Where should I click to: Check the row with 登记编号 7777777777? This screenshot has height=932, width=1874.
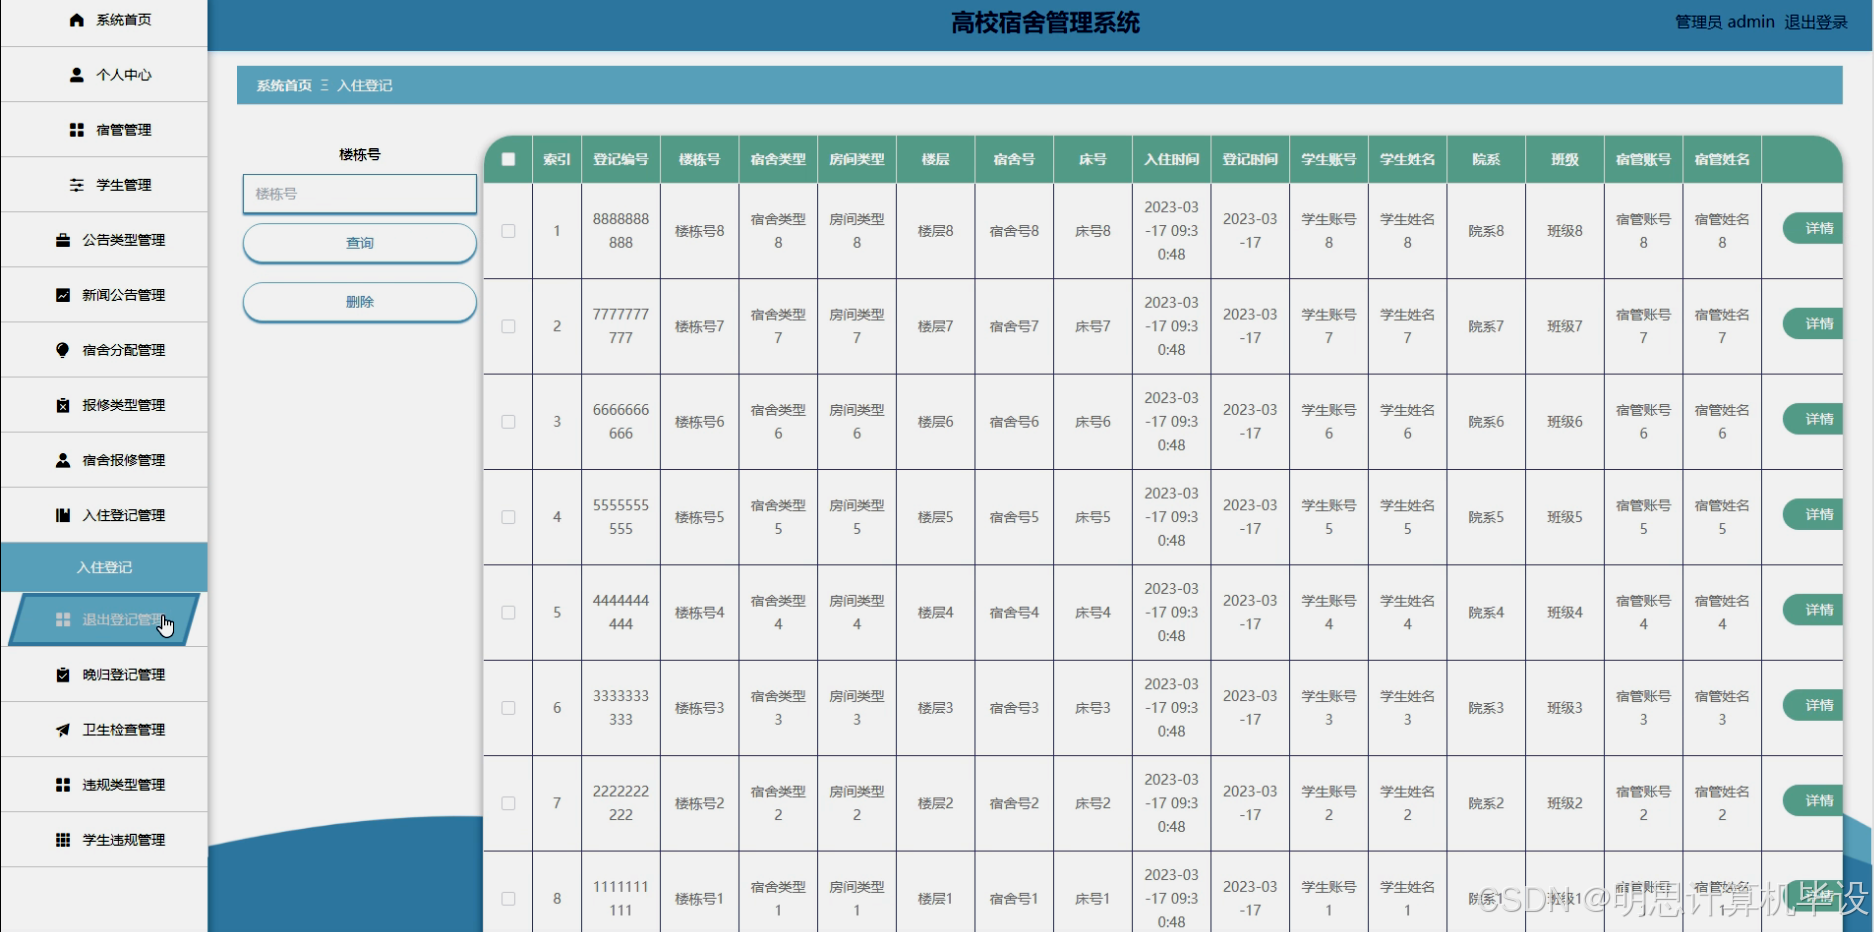coord(508,326)
